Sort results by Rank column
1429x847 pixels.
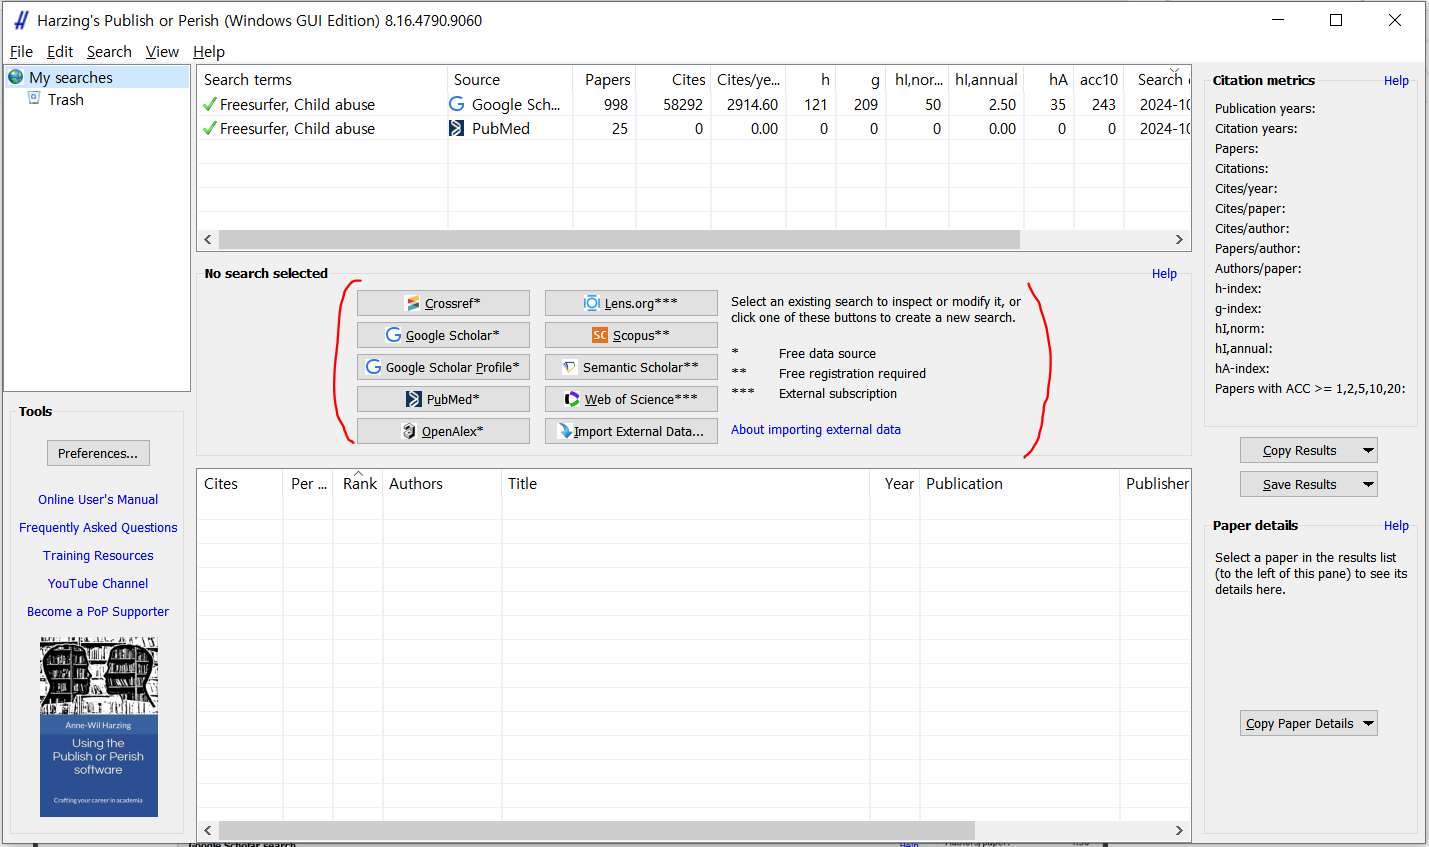click(x=359, y=483)
